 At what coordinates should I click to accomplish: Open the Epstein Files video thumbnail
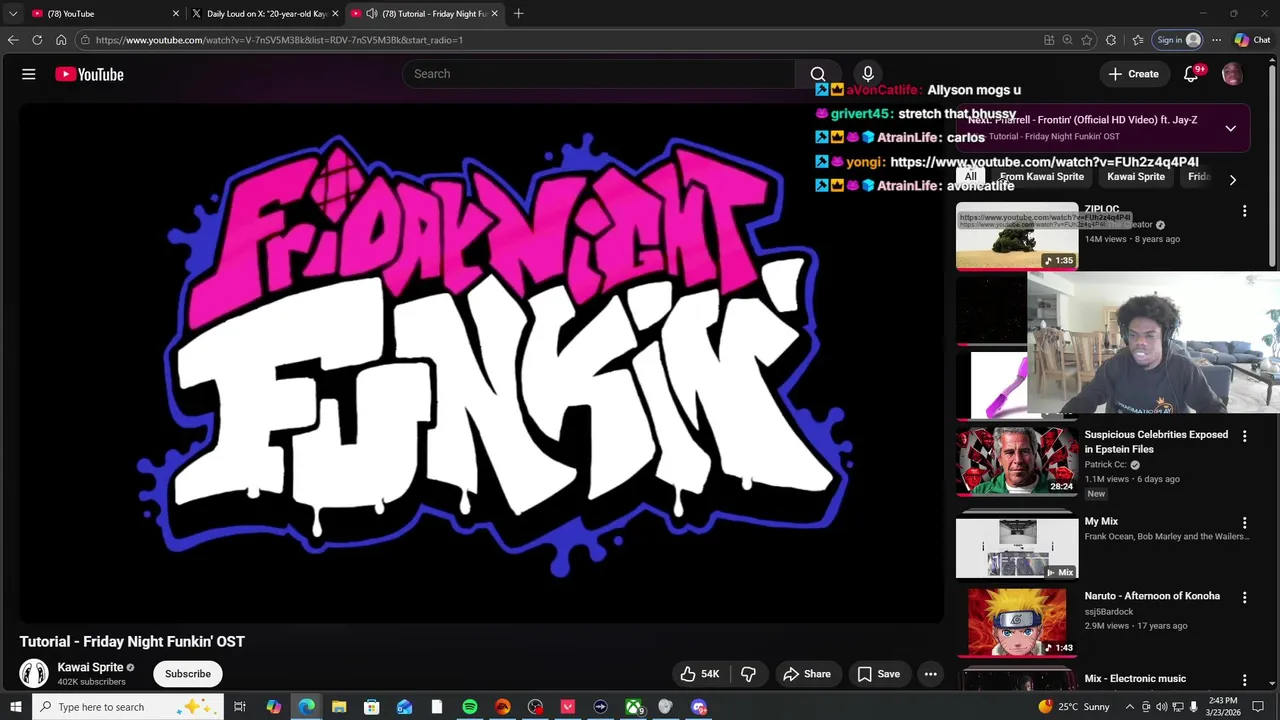1017,461
